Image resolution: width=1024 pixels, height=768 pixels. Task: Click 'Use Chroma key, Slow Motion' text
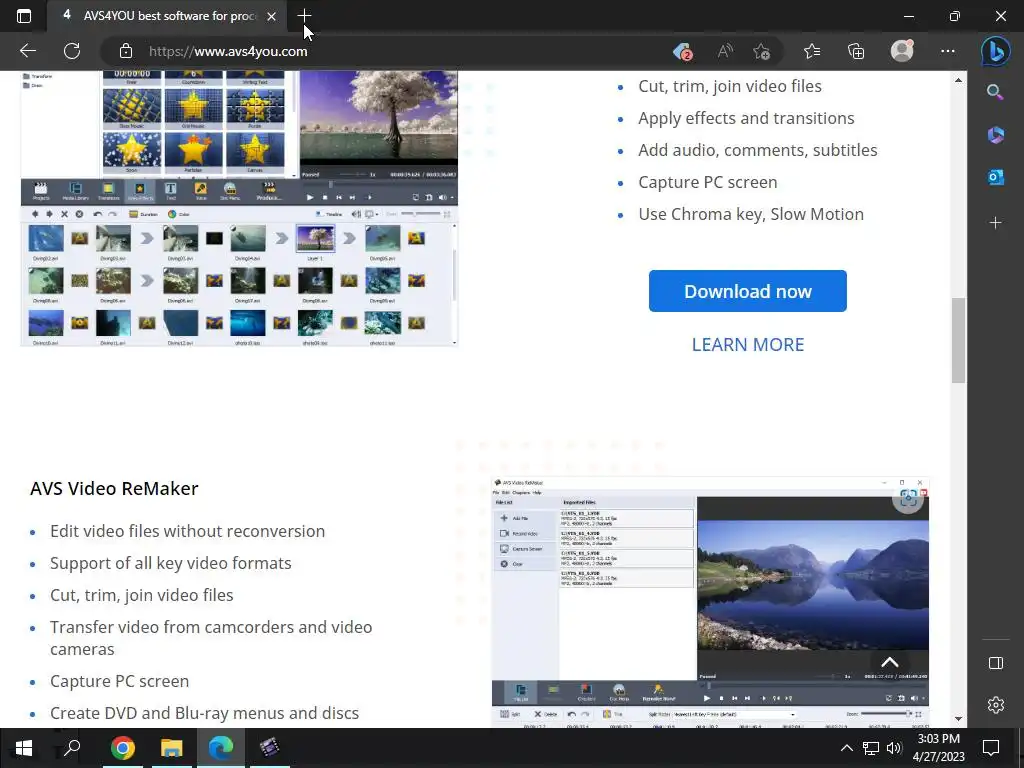(x=751, y=214)
